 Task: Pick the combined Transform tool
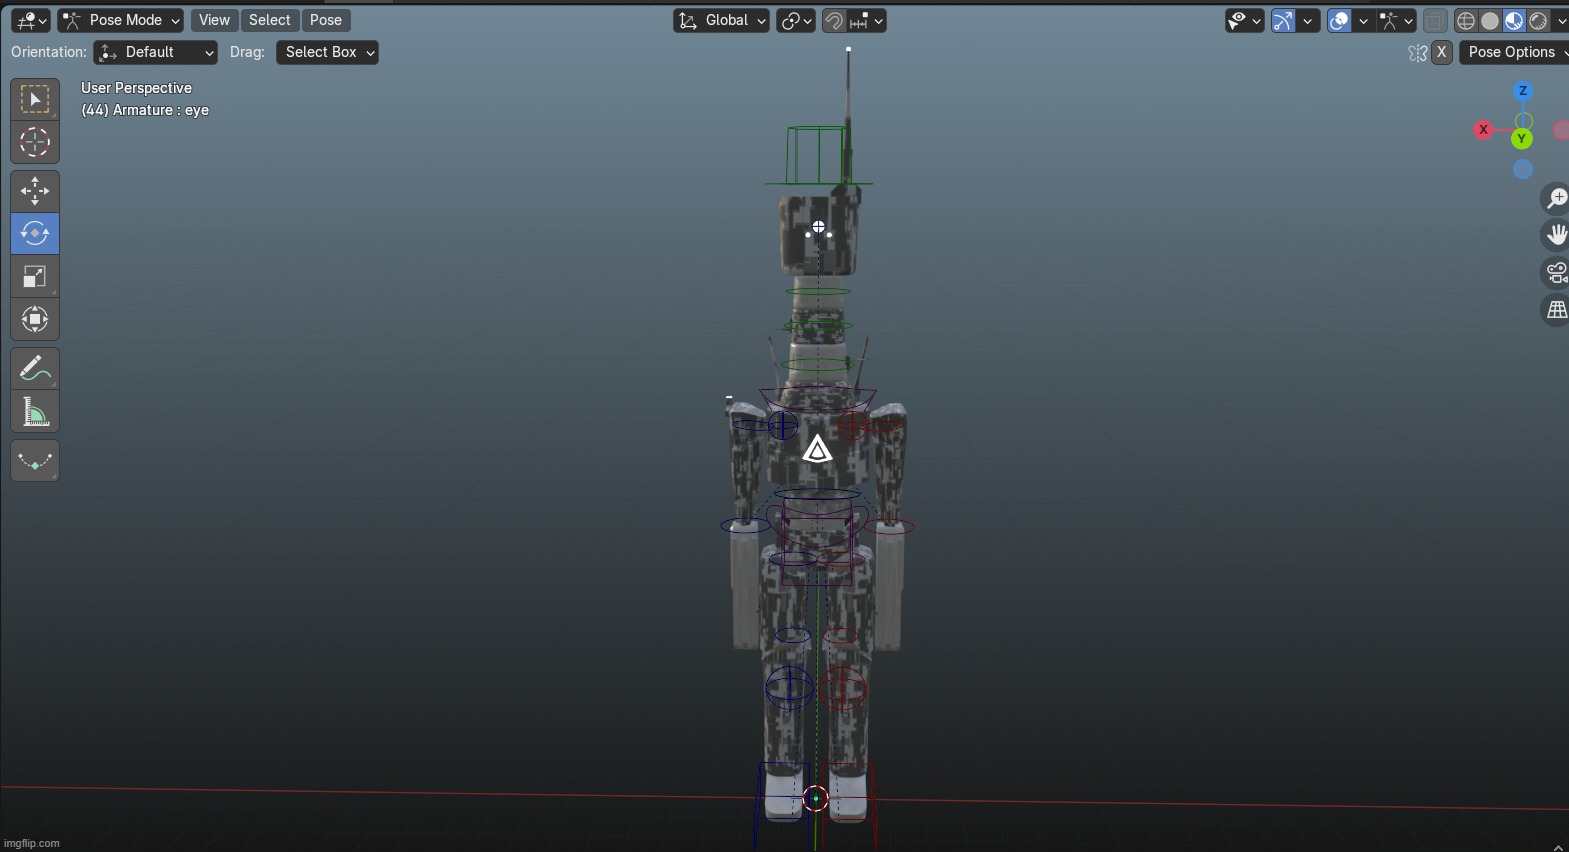click(x=35, y=320)
